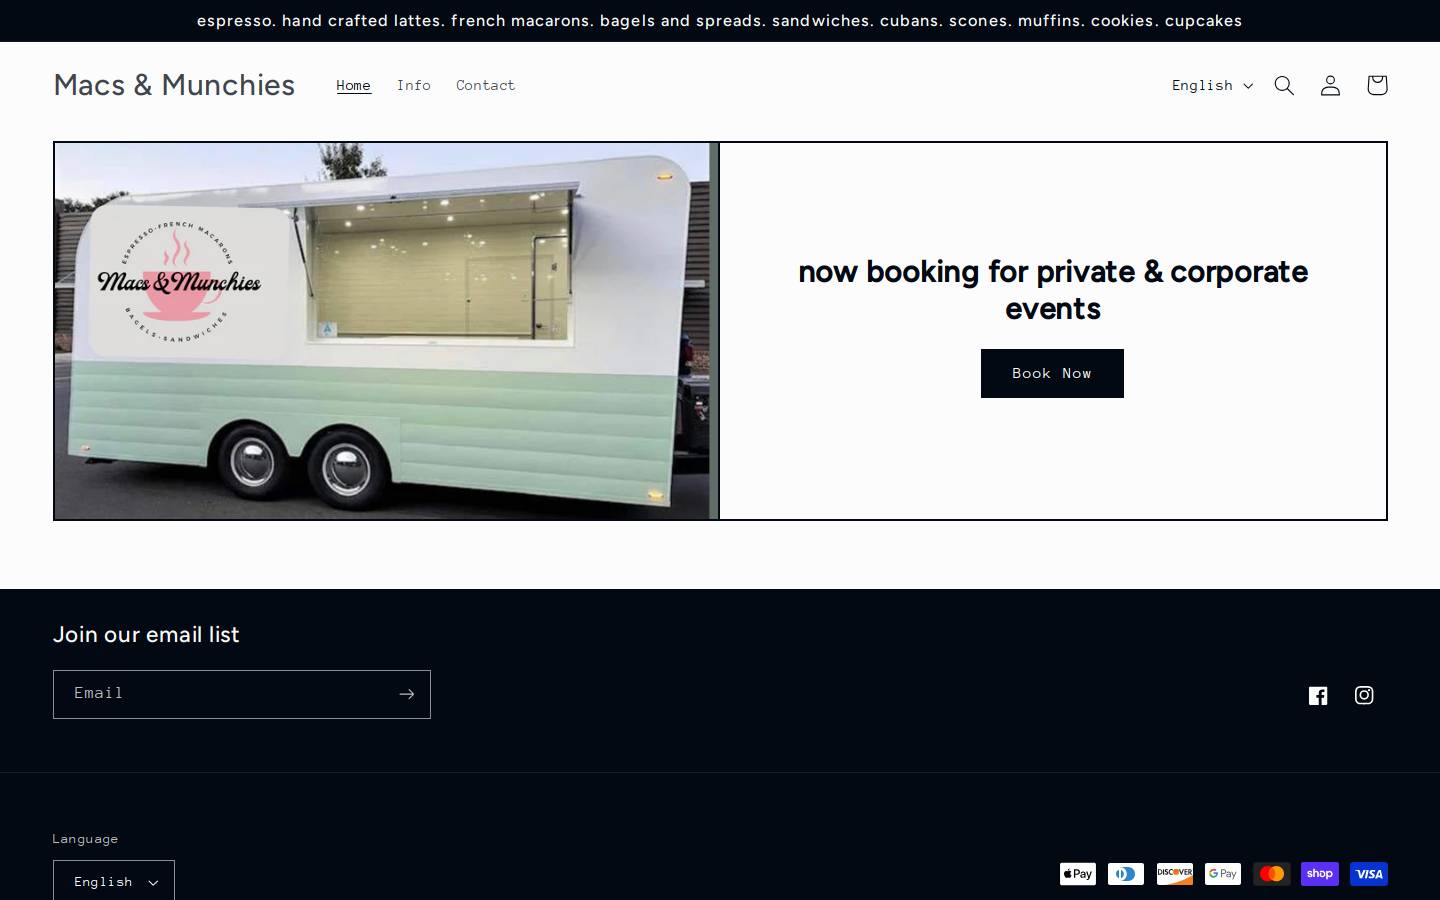Expand the header English language dropdown
This screenshot has height=900, width=1440.
tap(1212, 85)
